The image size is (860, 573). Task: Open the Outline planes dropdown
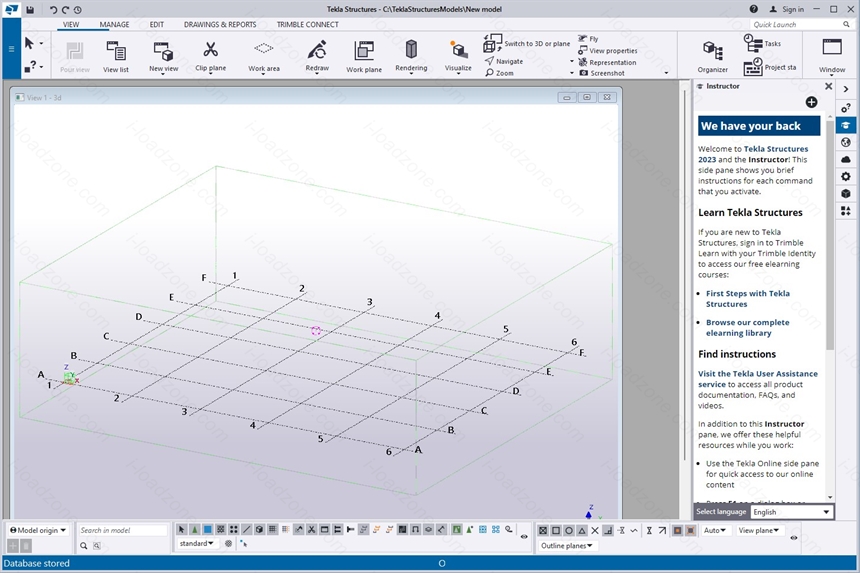click(x=567, y=546)
